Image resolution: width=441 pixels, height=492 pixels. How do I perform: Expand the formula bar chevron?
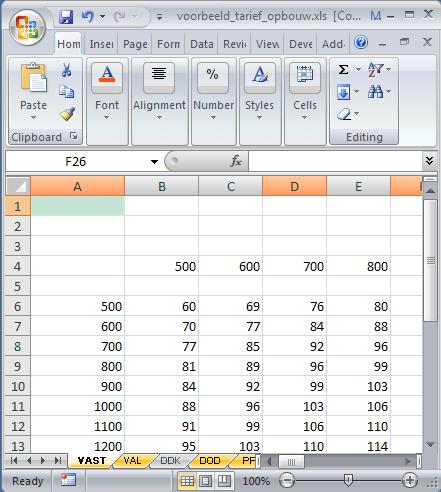coord(429,161)
